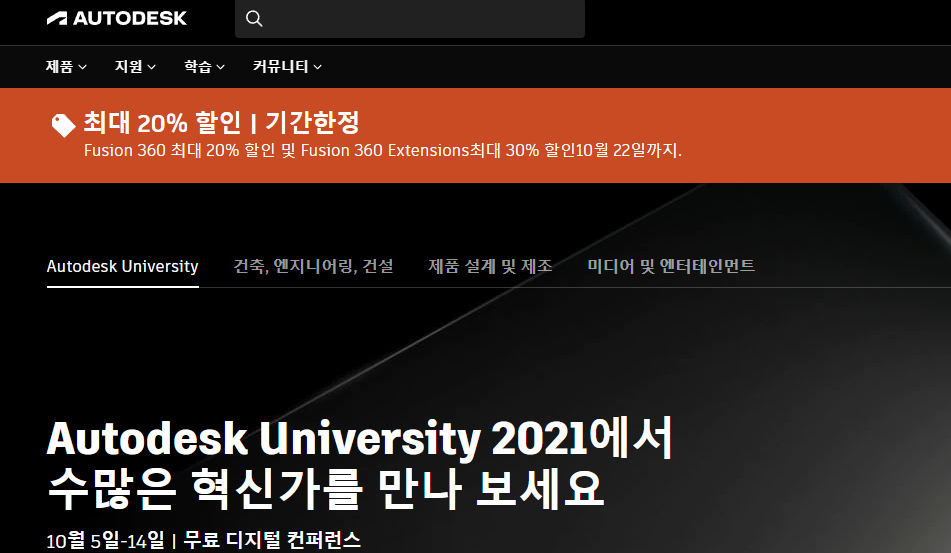Open the 지원 dropdown menu

[x=135, y=66]
